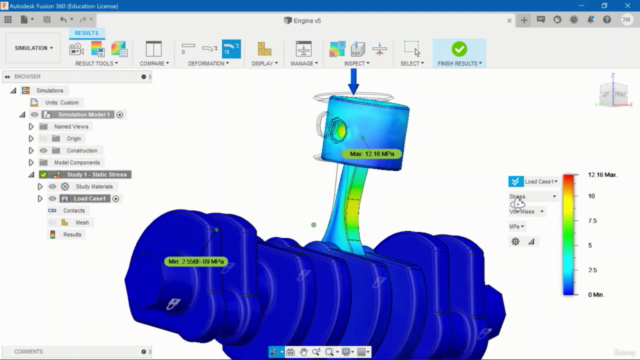This screenshot has width=640, height=360.
Task: Toggle visibility of Load Case1
Action: point(52,199)
